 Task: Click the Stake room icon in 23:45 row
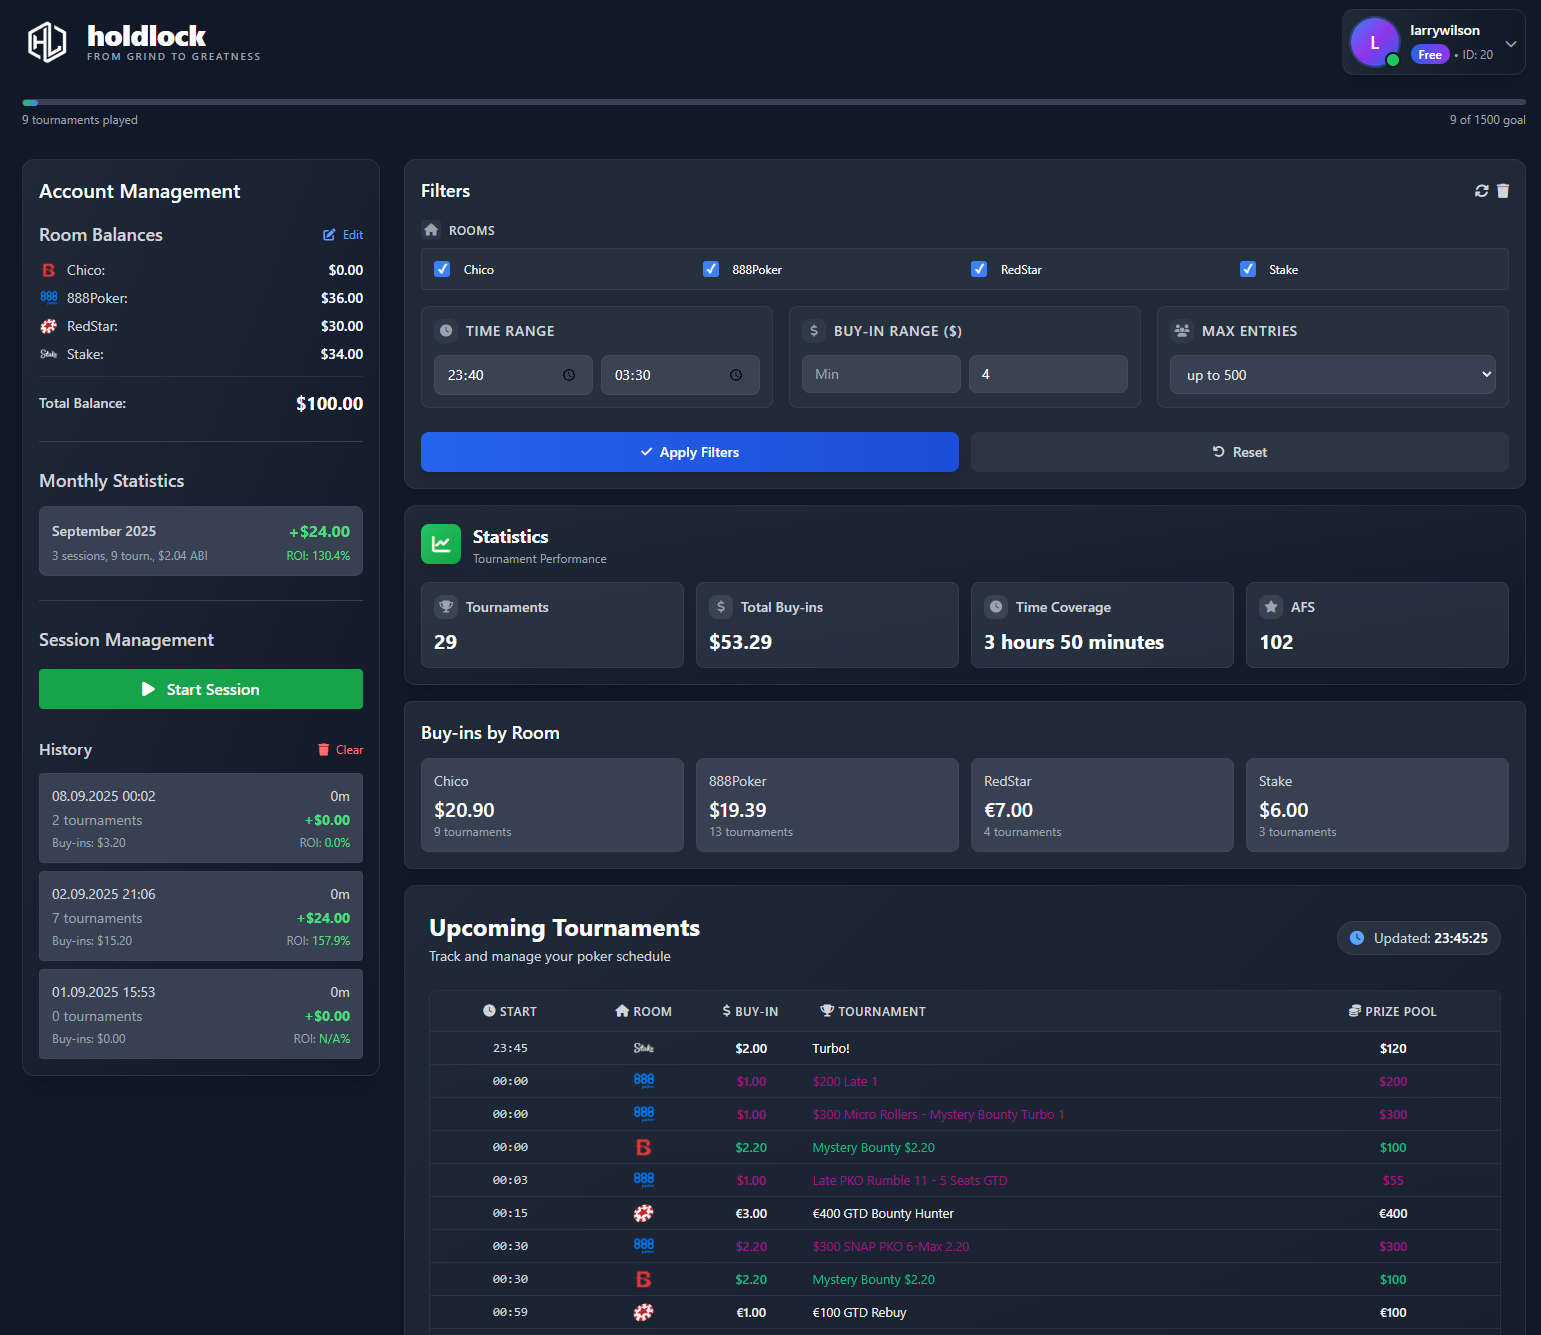[x=643, y=1048]
